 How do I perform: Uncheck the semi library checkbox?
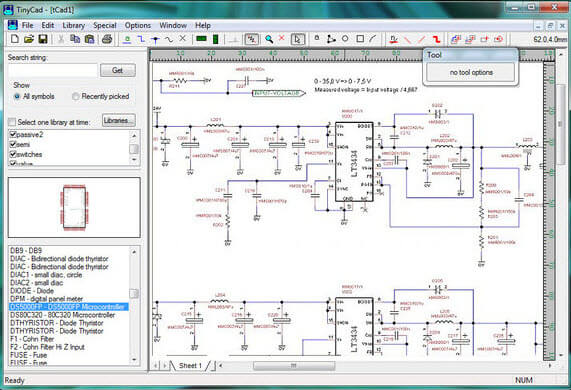[13, 145]
